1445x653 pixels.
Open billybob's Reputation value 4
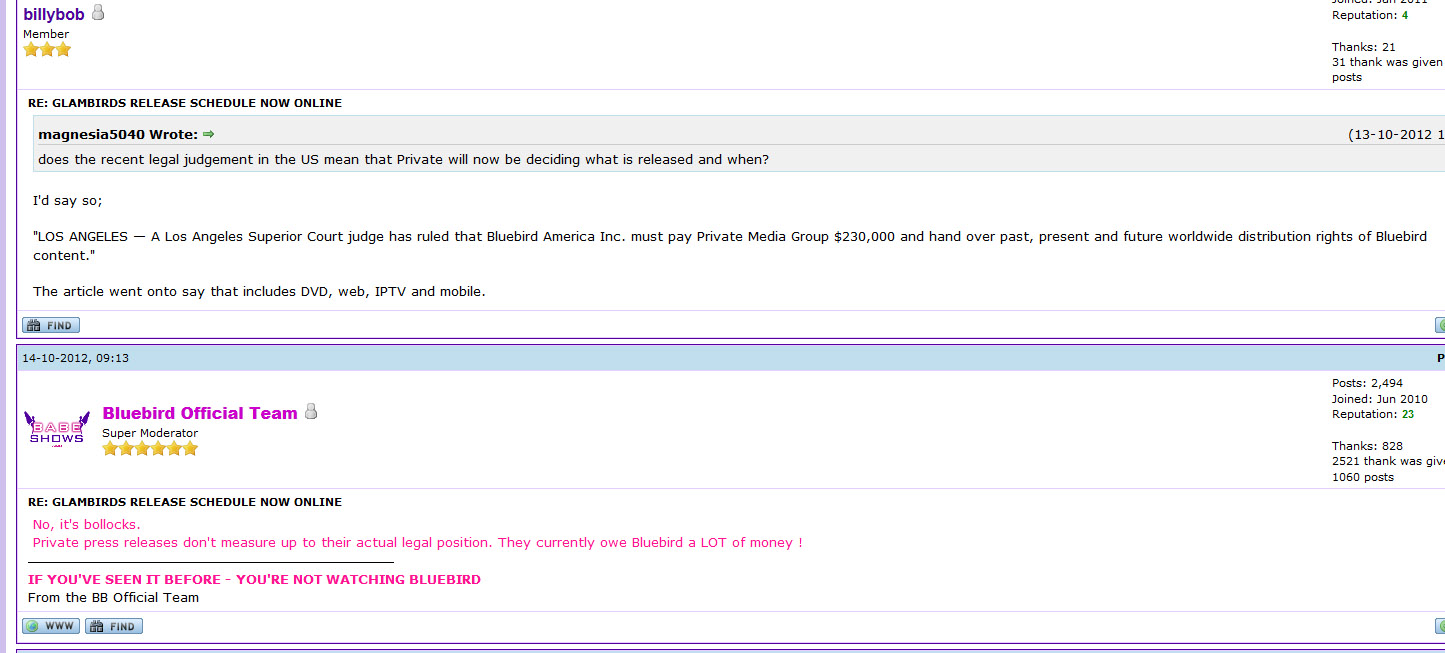coord(1404,15)
